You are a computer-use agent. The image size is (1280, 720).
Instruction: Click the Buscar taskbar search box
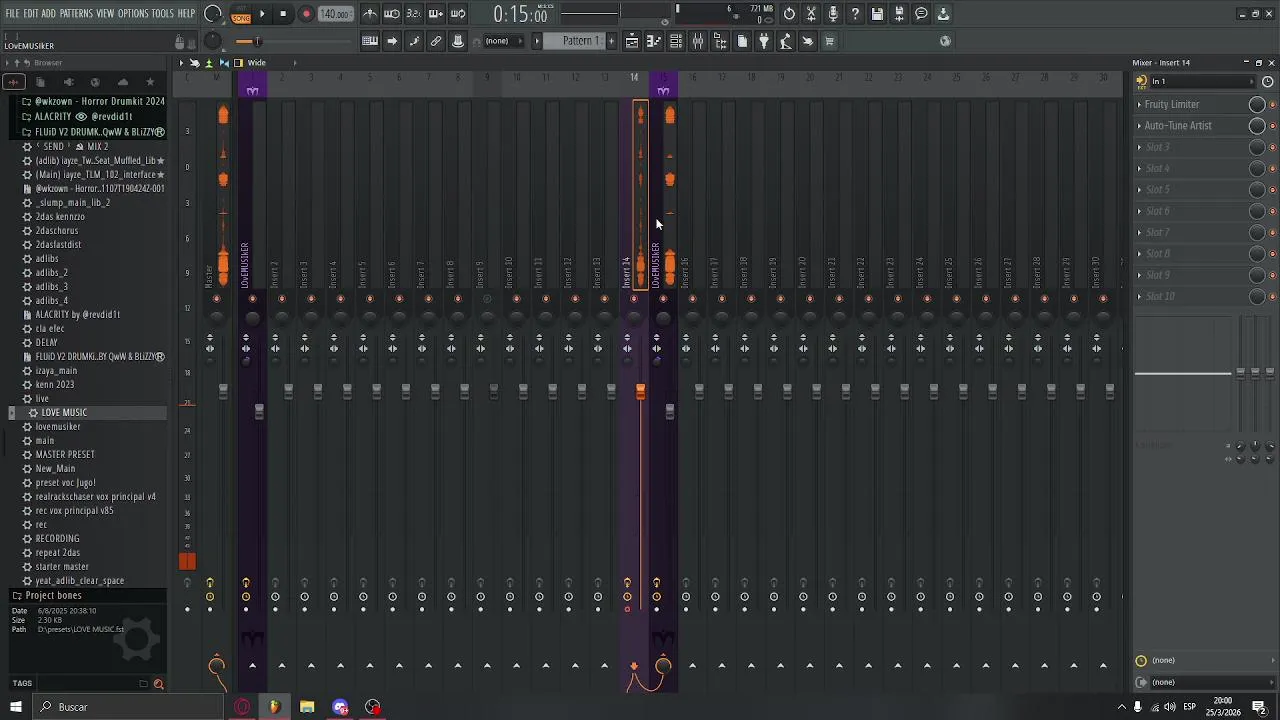[128, 707]
